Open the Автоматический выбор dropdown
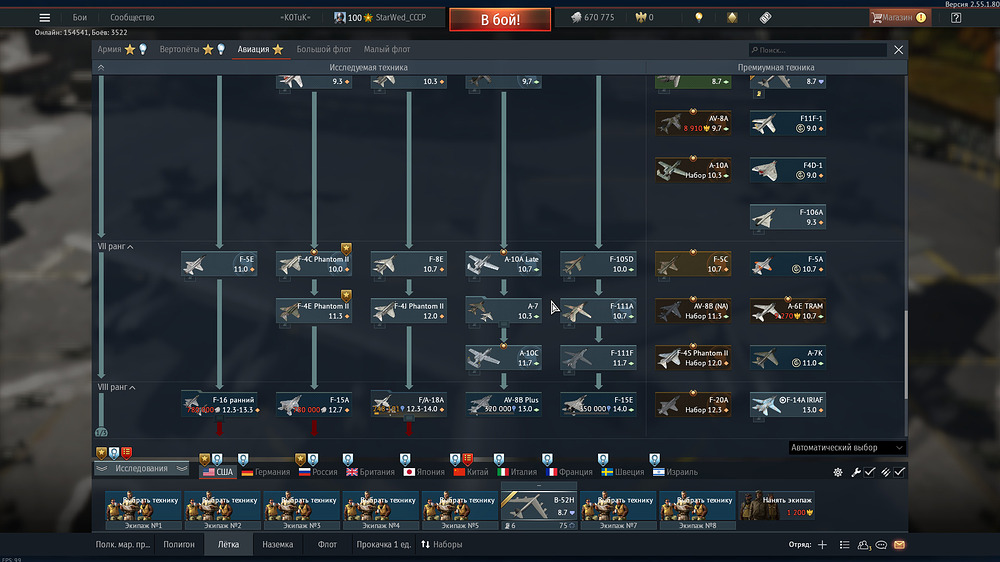This screenshot has height=562, width=1000. tap(847, 448)
